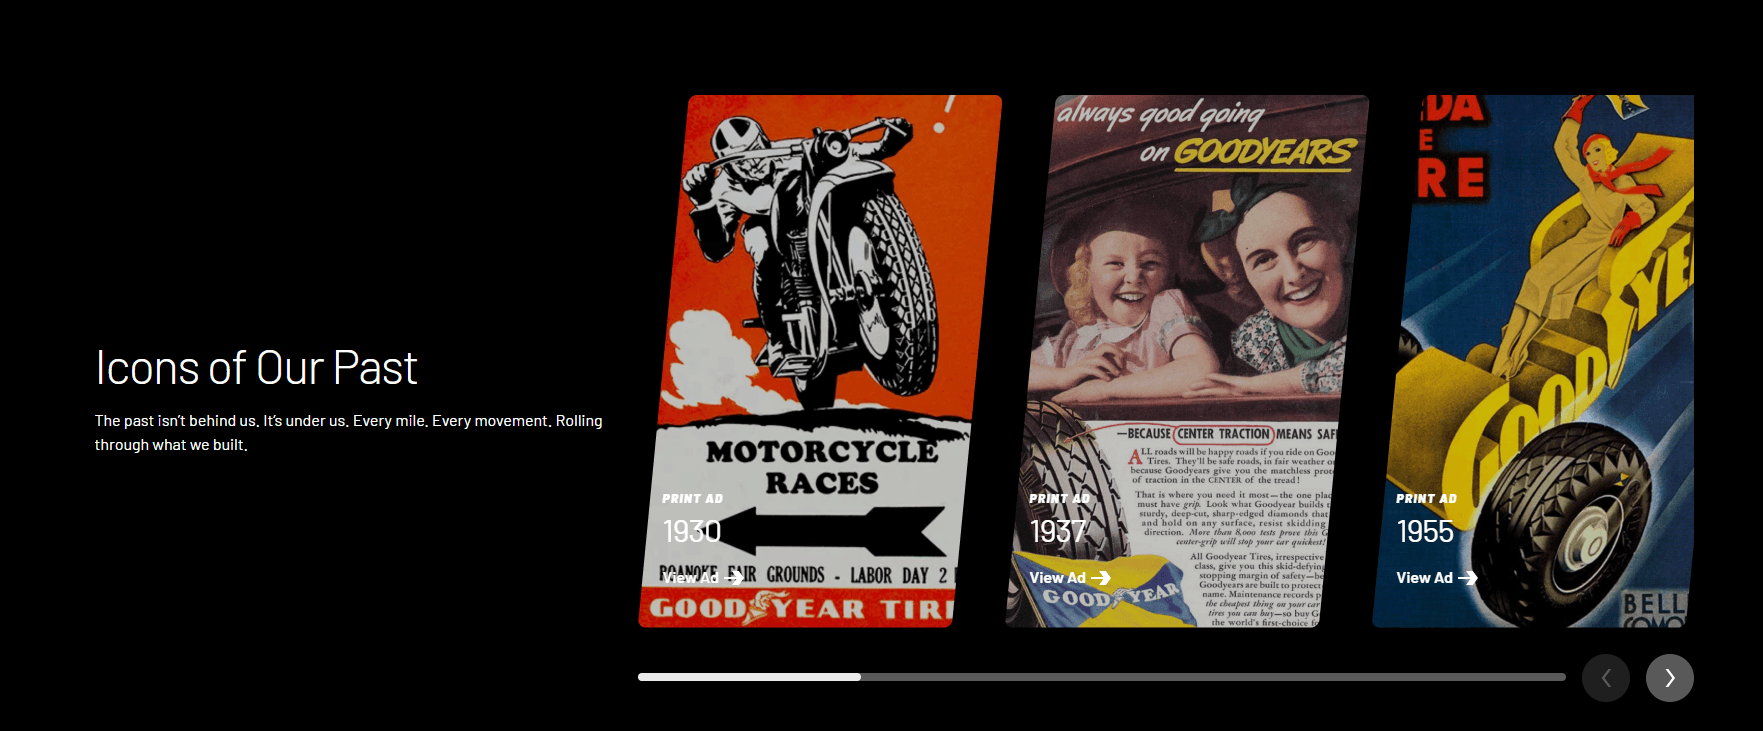Click the 1930 year label

coord(691,531)
